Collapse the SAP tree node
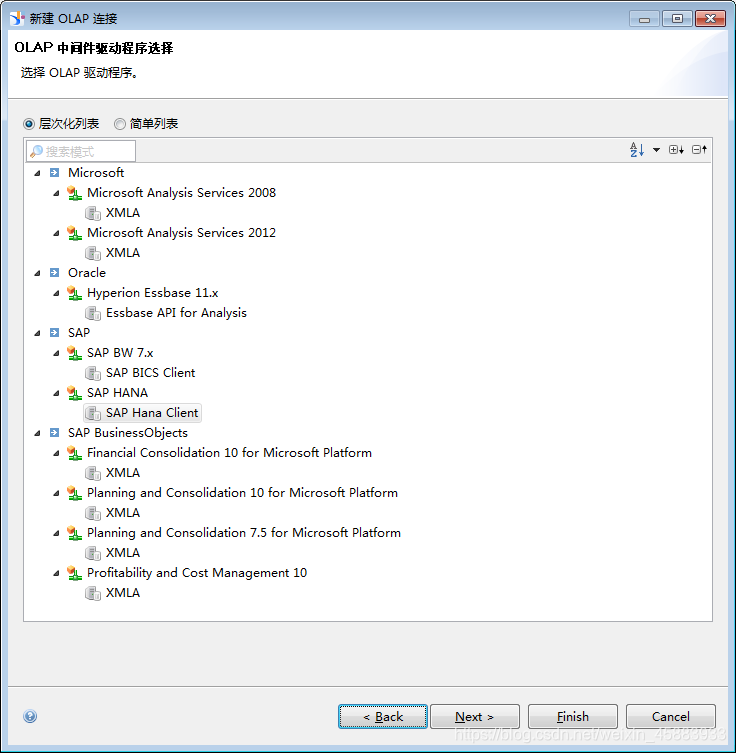The image size is (736, 753). (37, 333)
